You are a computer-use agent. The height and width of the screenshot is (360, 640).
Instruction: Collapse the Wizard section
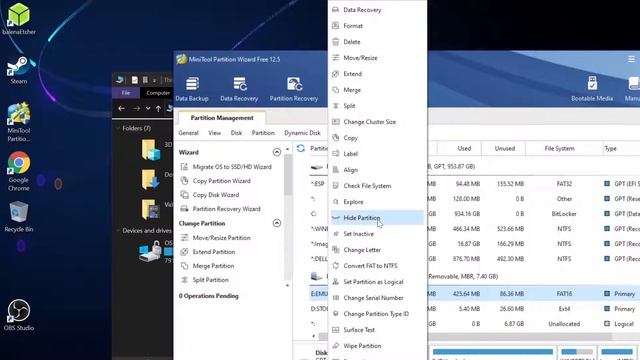[277, 152]
